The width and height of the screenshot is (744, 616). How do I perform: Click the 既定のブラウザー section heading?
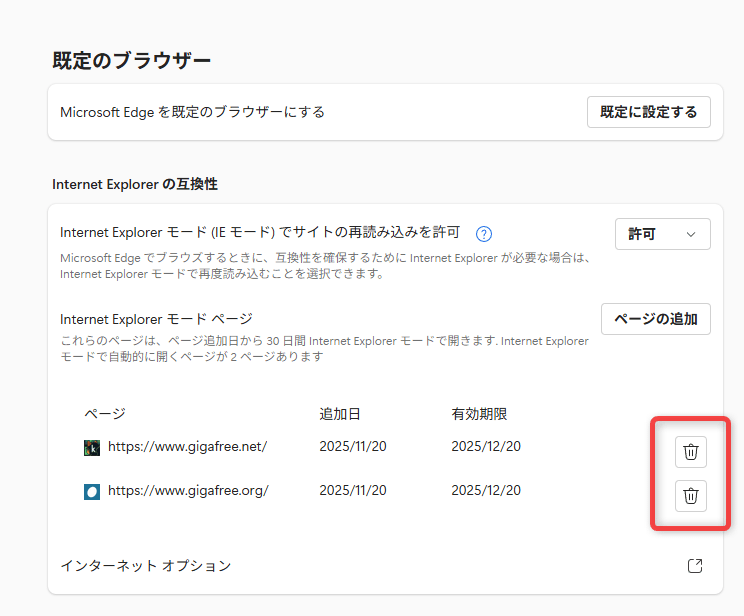pyautogui.click(x=132, y=60)
